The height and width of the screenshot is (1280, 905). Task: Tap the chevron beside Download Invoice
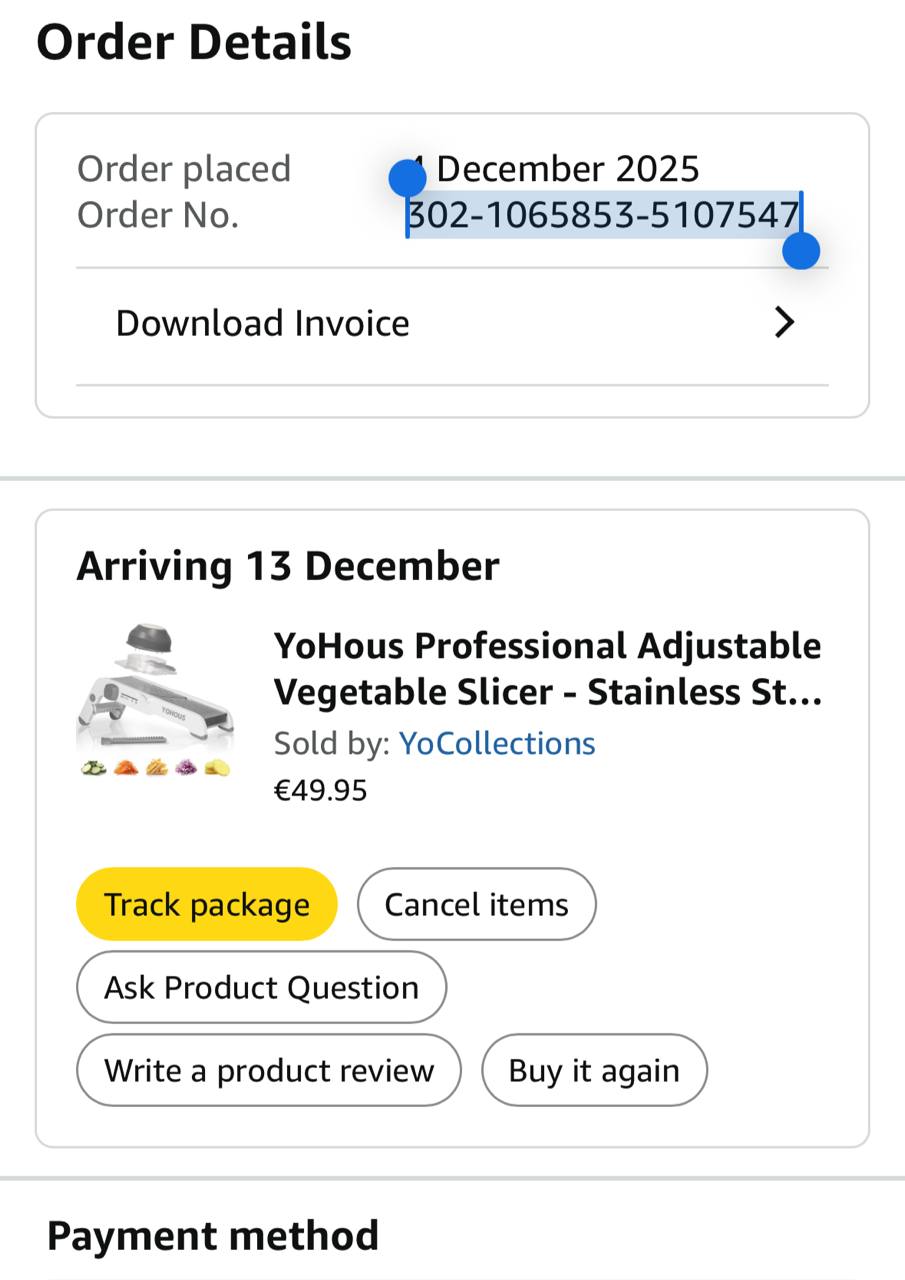(x=785, y=323)
